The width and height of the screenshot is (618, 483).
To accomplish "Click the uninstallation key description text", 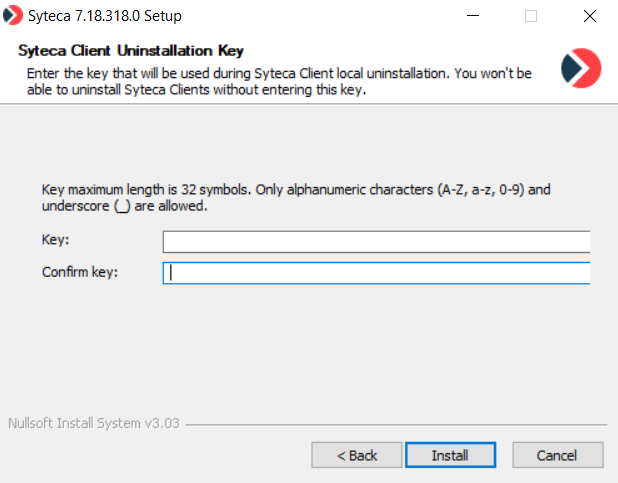I will 280,83.
